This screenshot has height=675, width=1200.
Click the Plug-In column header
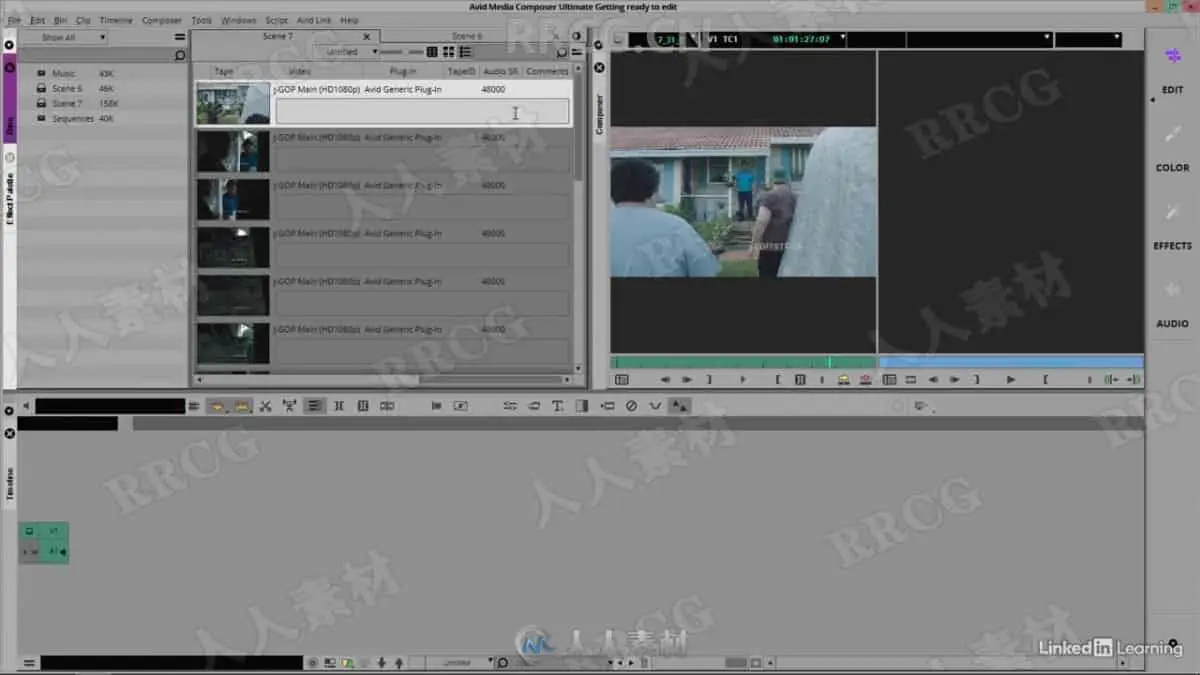(403, 71)
